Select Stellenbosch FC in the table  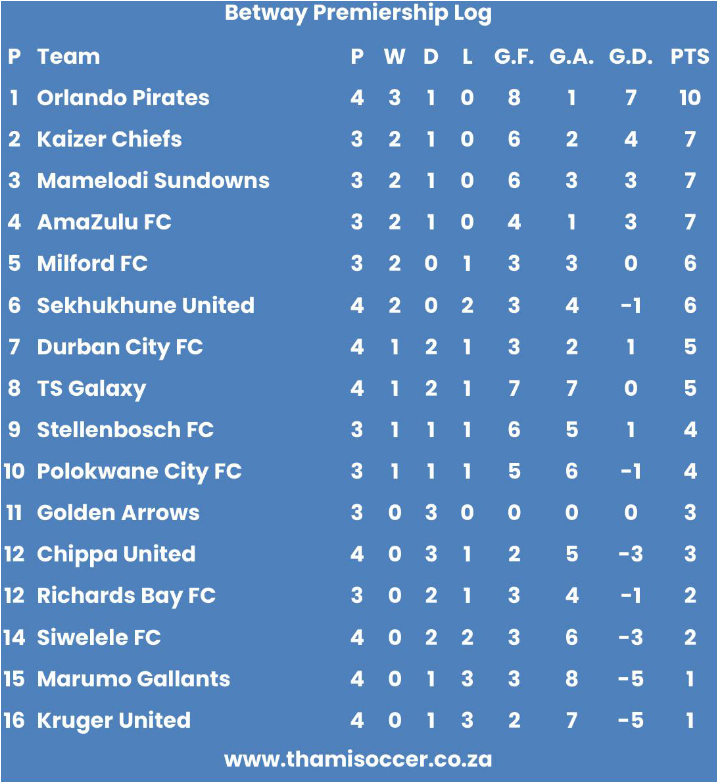125,429
